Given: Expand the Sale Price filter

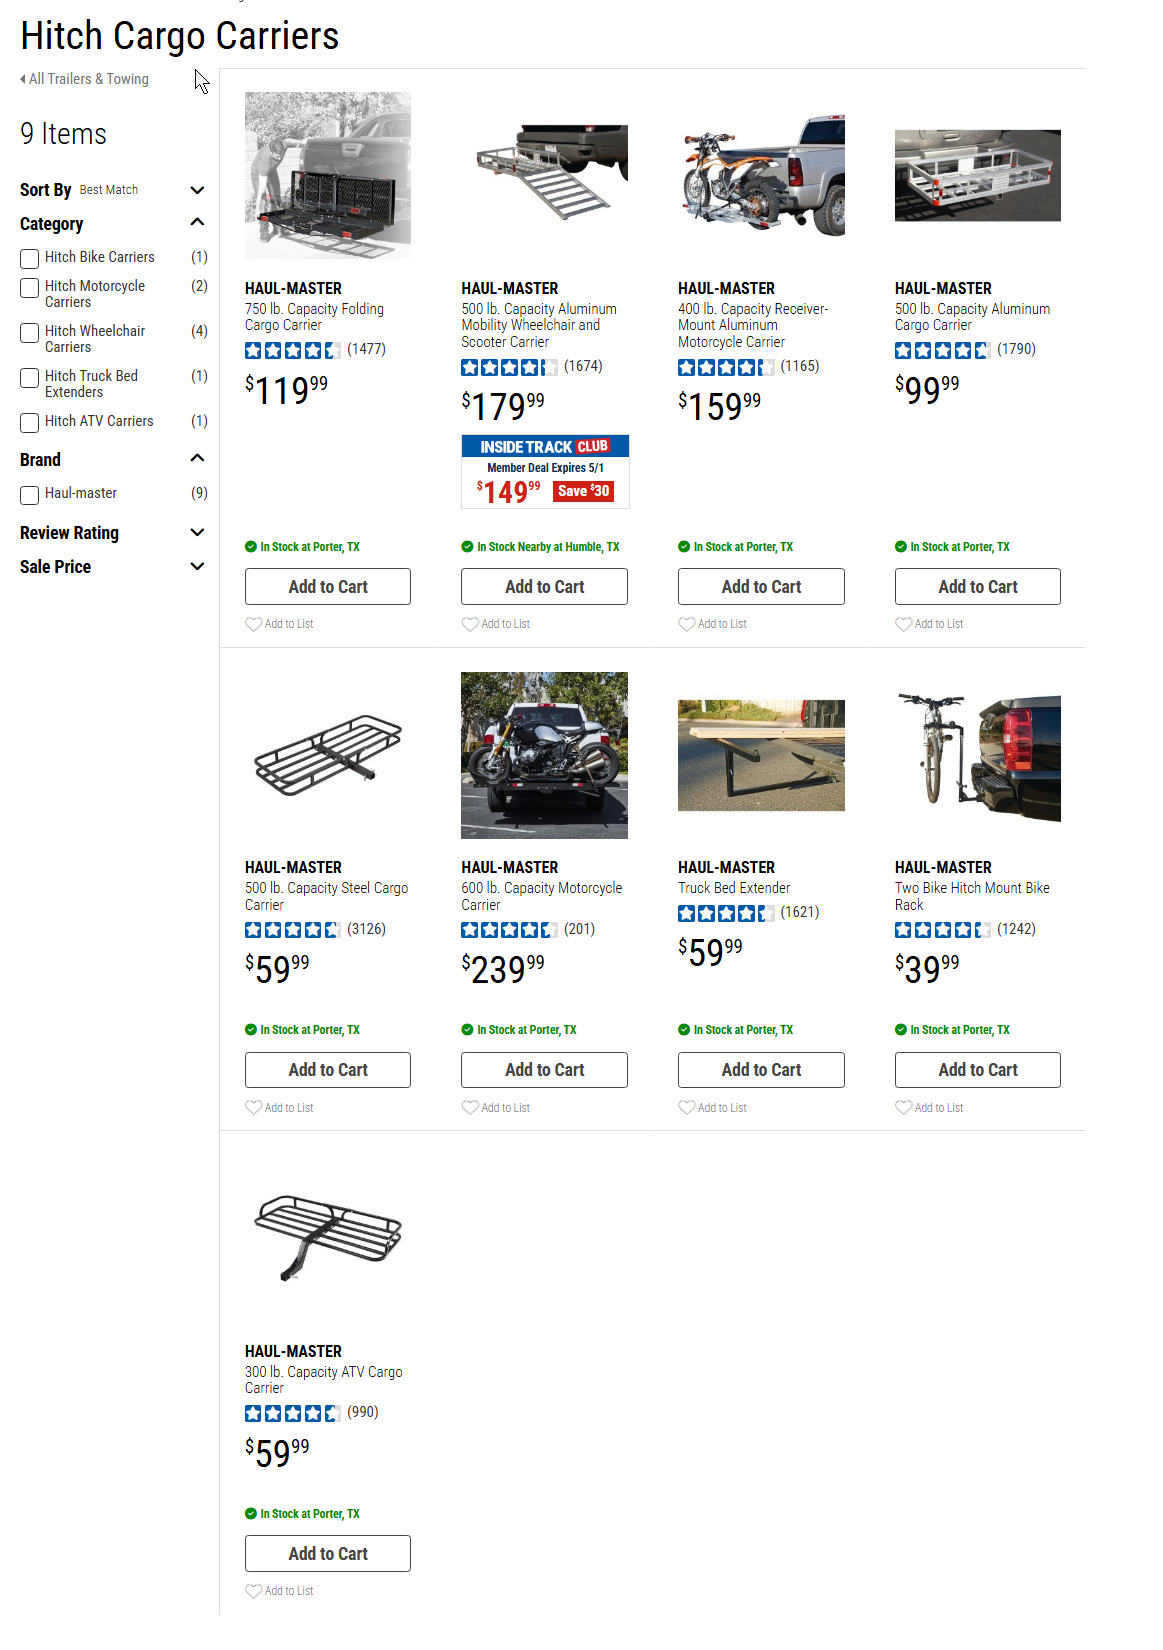Looking at the screenshot, I should point(197,567).
